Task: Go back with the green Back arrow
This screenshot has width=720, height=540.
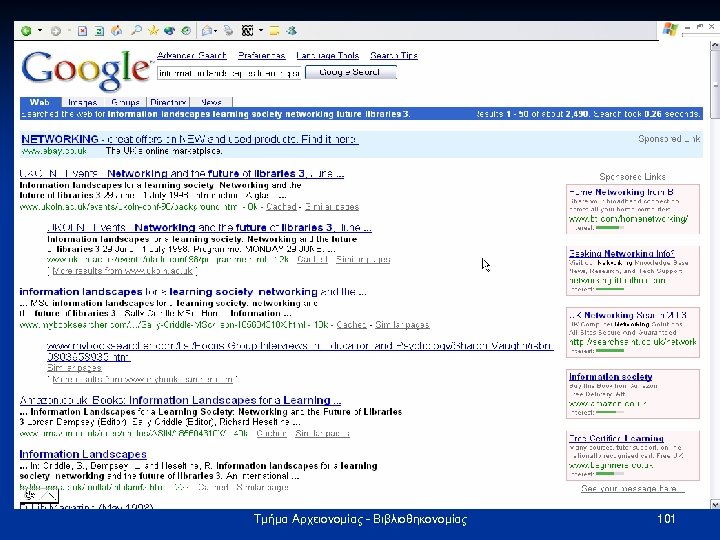Action: (26, 31)
